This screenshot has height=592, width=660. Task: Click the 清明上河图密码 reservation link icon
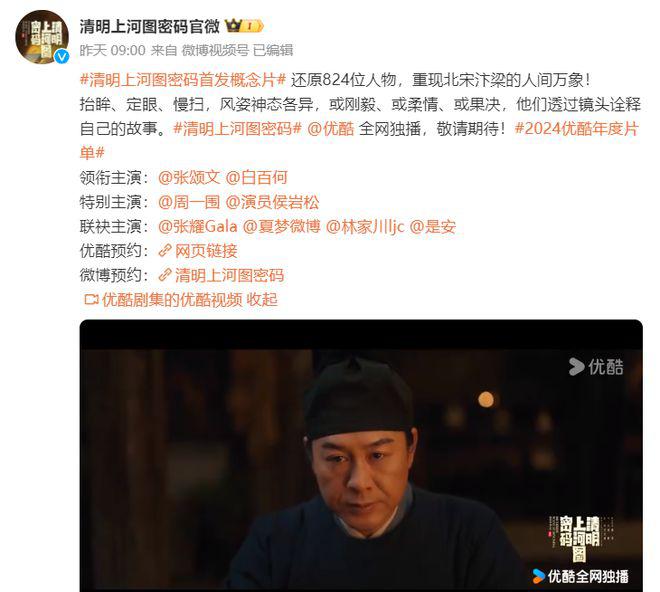tap(165, 275)
